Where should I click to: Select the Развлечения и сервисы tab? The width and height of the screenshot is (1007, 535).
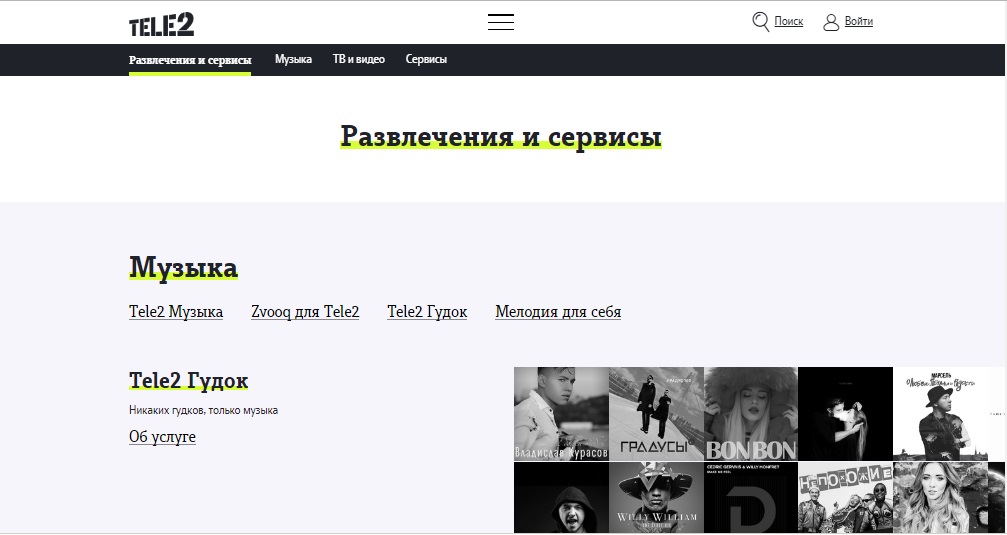190,60
